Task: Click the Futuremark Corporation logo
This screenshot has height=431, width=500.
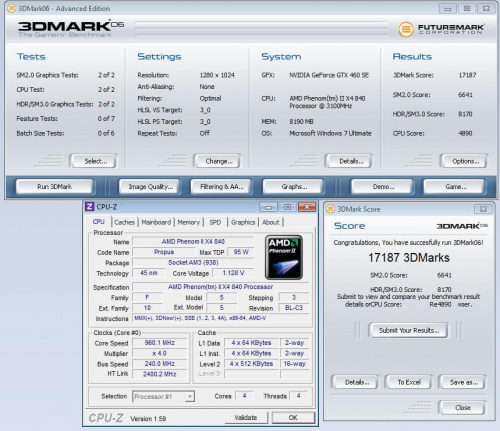Action: coord(441,29)
